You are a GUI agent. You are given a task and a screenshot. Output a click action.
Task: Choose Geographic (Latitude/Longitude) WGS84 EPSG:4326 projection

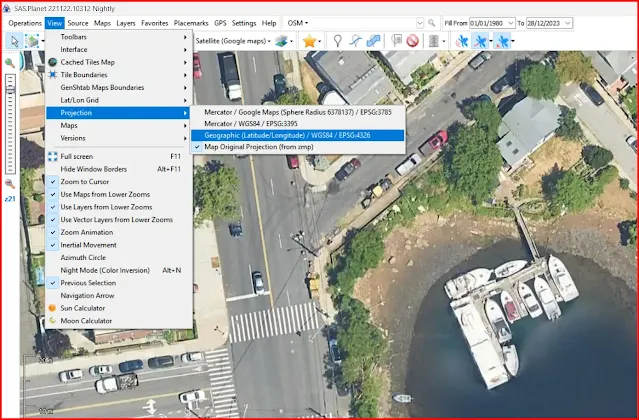[x=297, y=135]
